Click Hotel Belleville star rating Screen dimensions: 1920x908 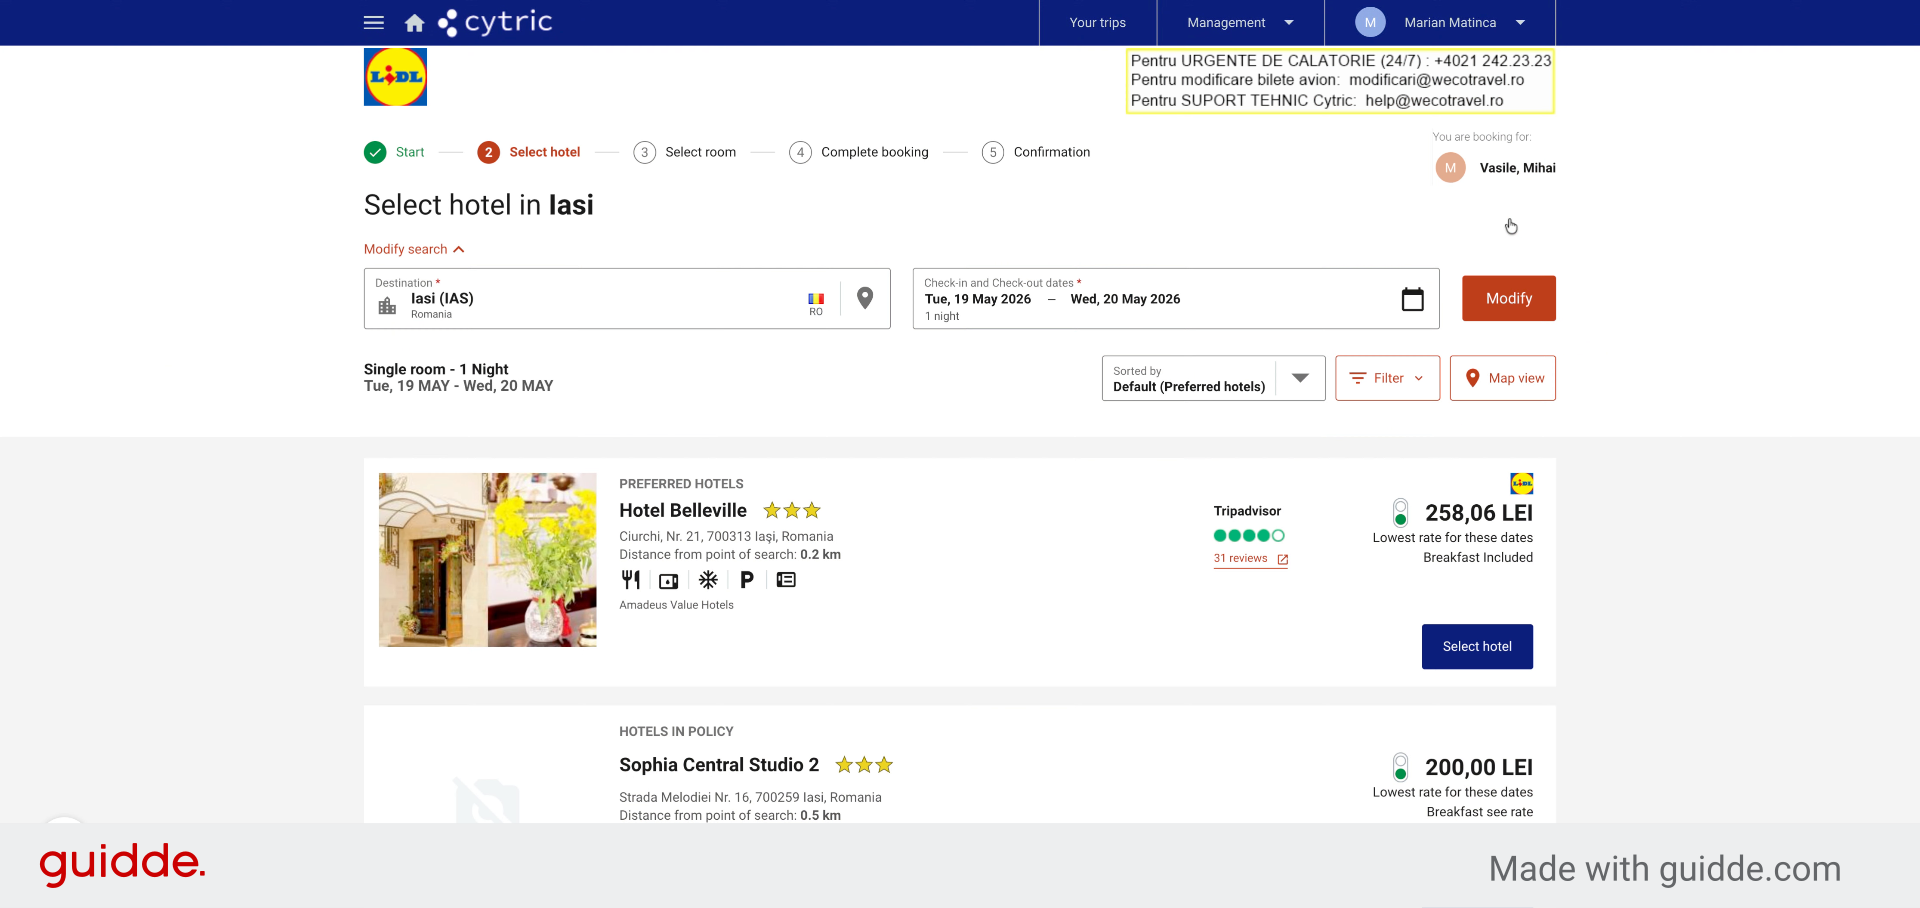[x=792, y=511]
